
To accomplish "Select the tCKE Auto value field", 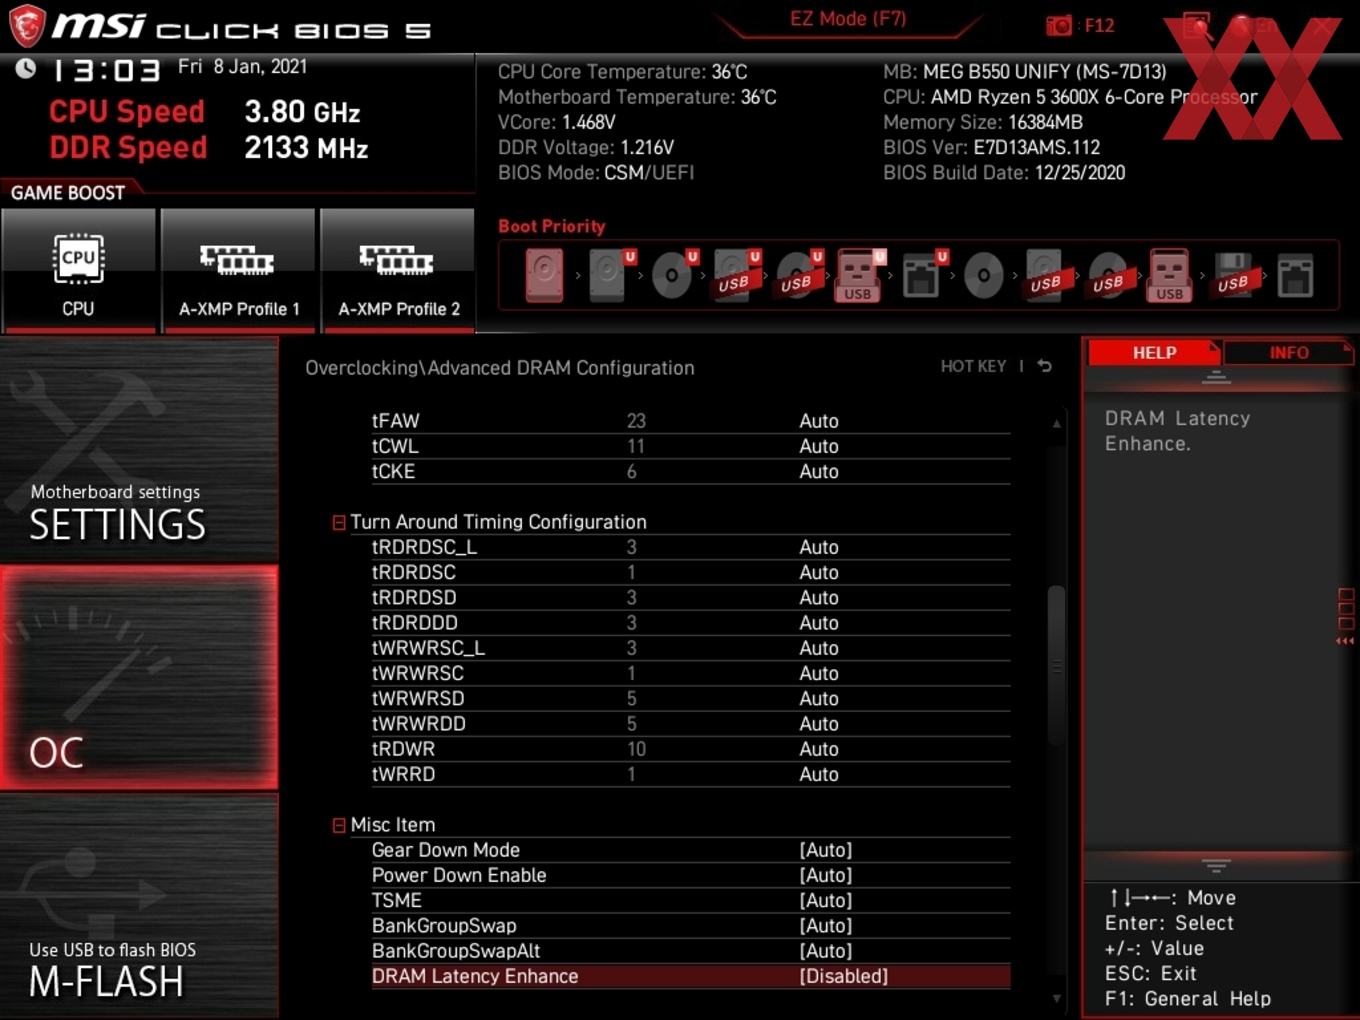I will (x=819, y=471).
